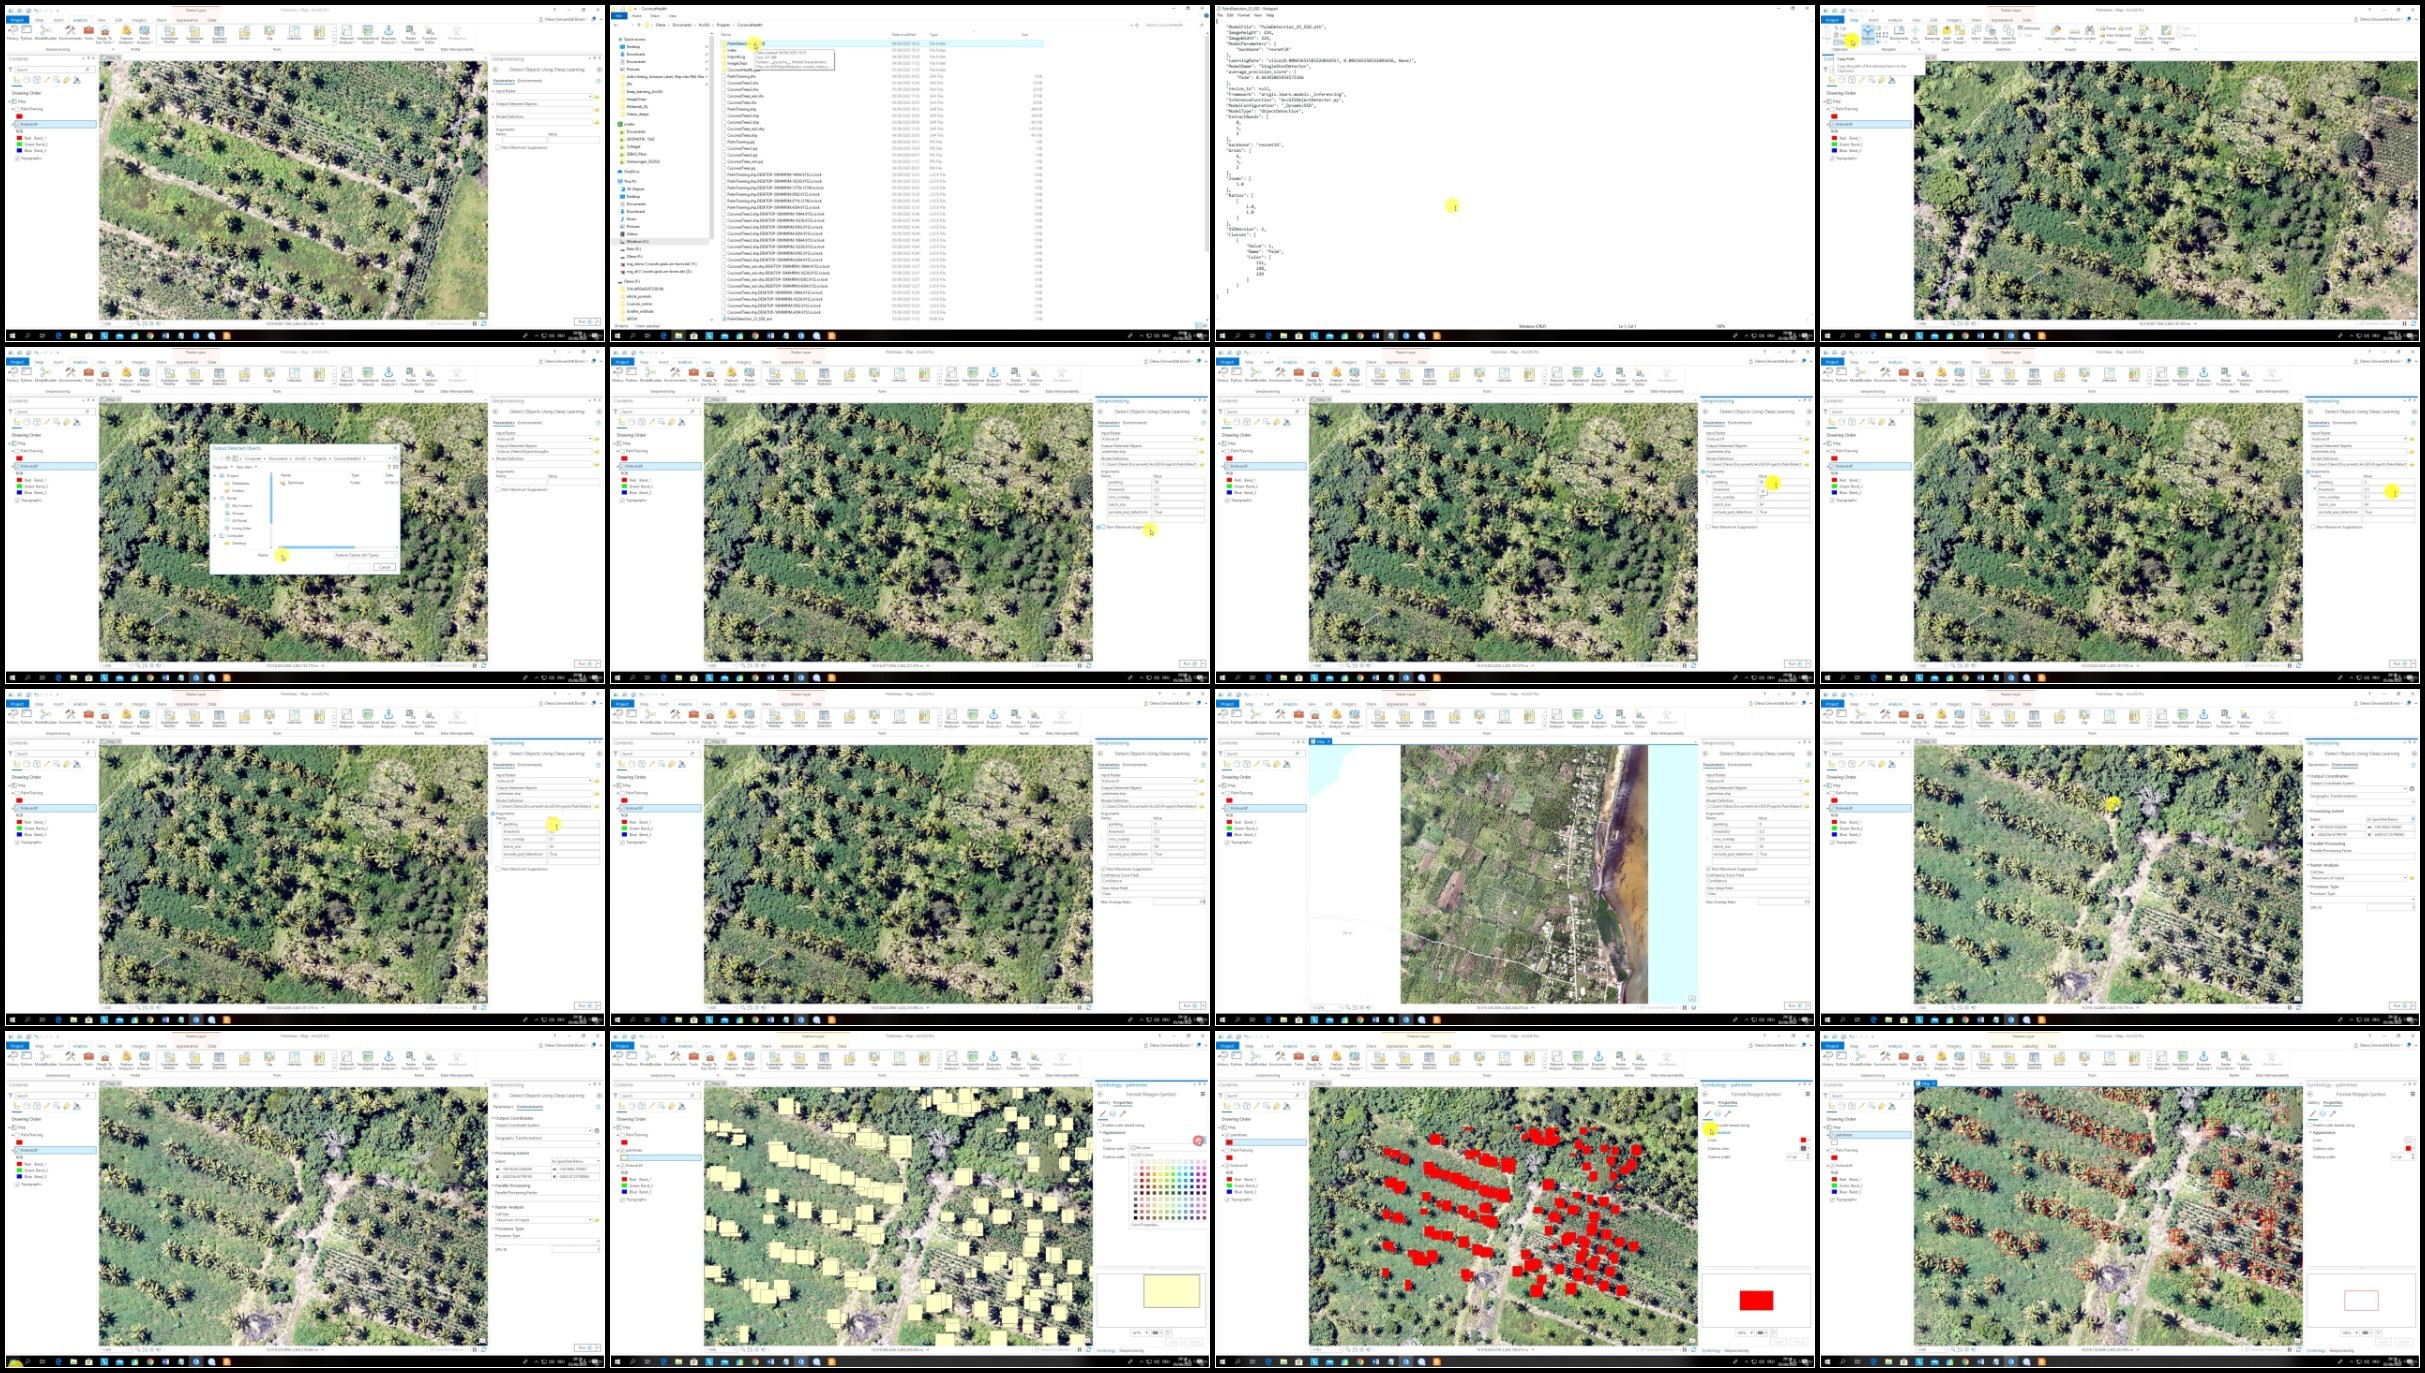In bottom-right frame, click Raster Analysis icon
The height and width of the screenshot is (1373, 2425).
pos(1960,1059)
